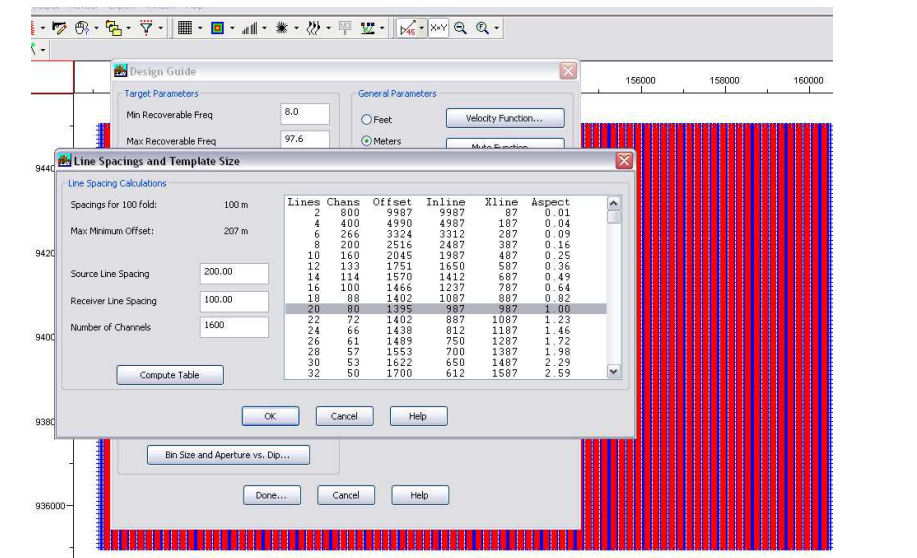The image size is (917, 558).
Task: Click the mouse mode toolbar icon
Action: point(82,27)
